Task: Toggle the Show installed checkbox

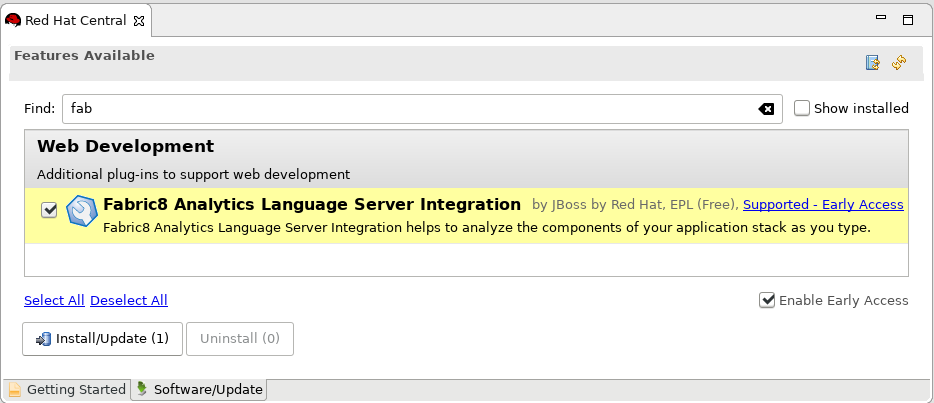Action: tap(801, 108)
